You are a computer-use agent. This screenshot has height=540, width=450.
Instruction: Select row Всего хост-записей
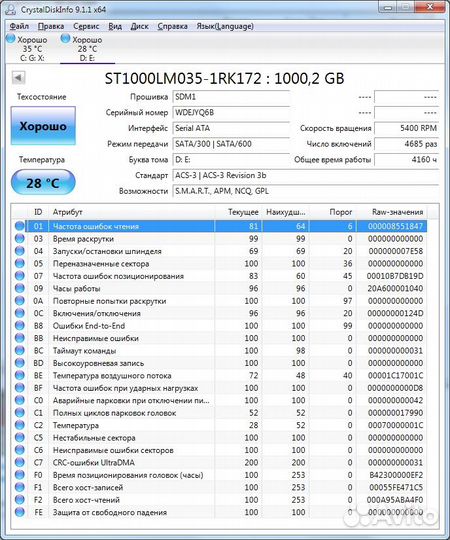pyautogui.click(x=220, y=487)
